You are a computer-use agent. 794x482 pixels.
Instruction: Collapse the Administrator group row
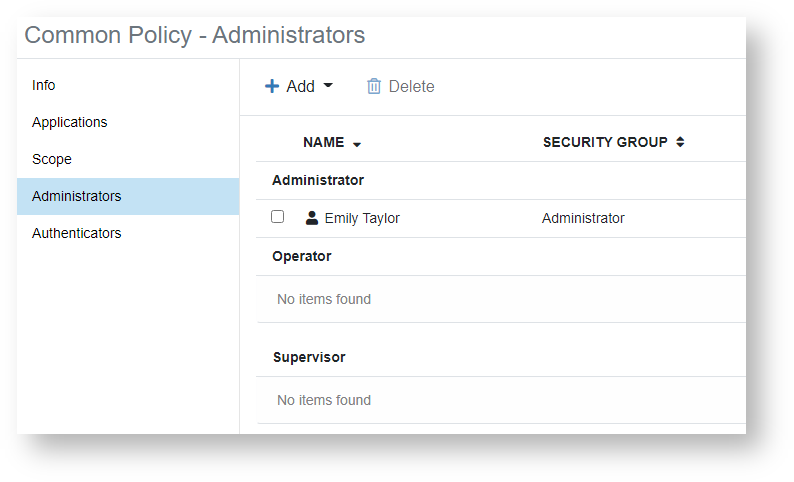pos(318,181)
